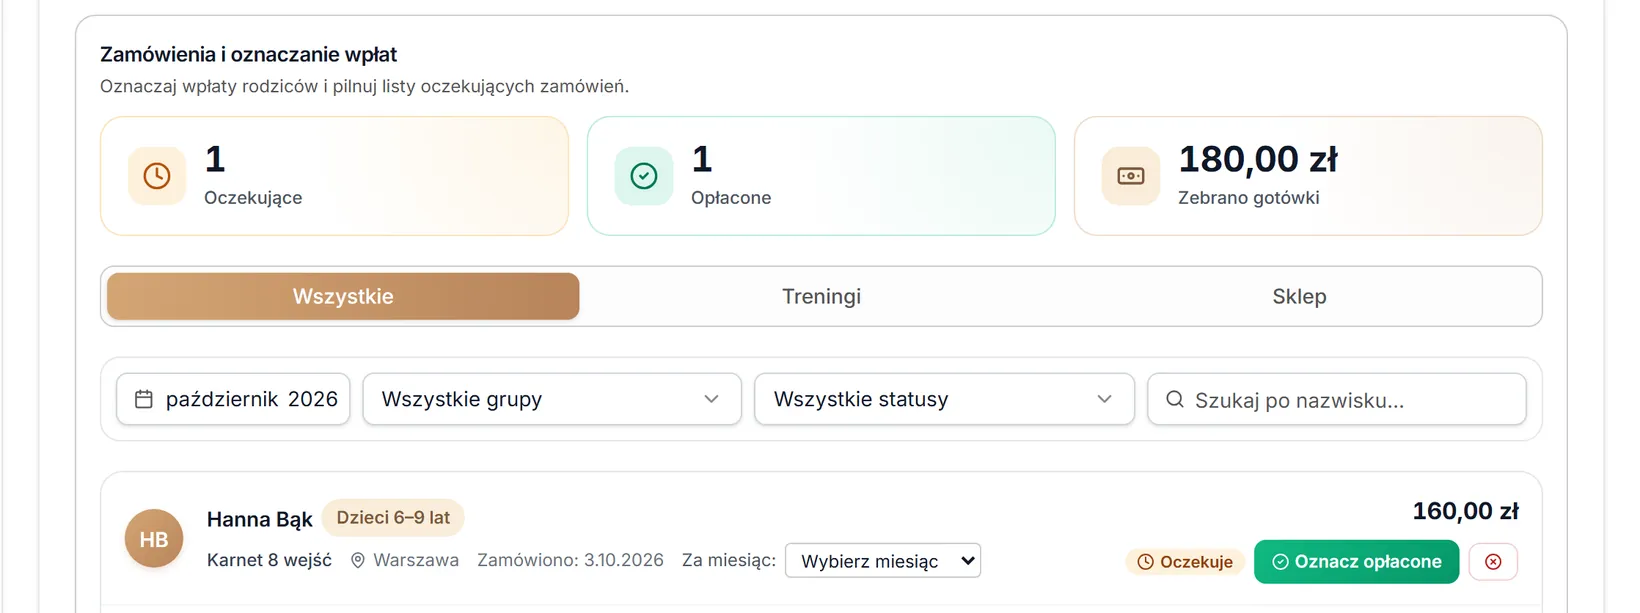Switch to the Treningi tab
The image size is (1640, 613).
click(821, 296)
